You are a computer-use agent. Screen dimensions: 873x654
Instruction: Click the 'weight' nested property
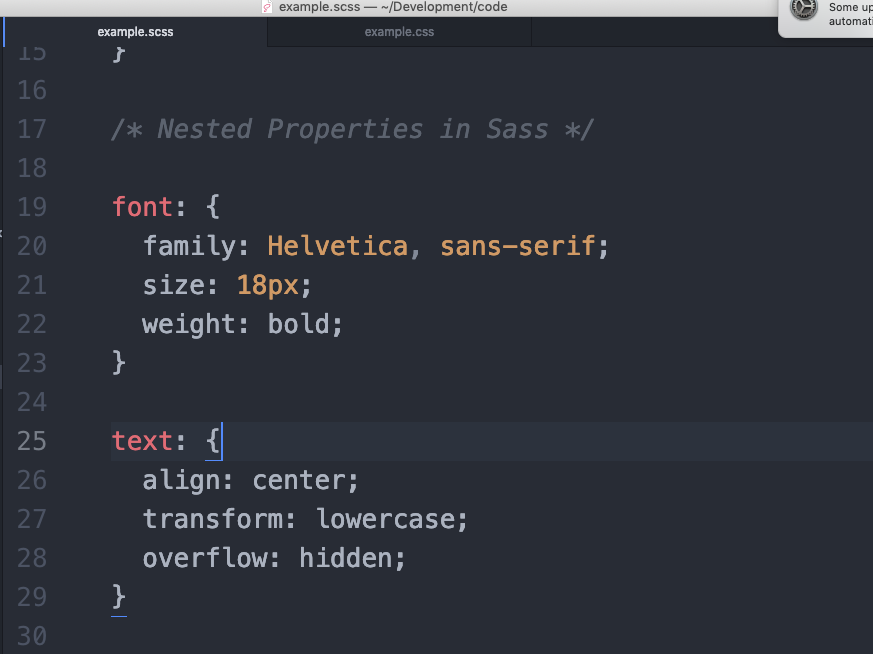[x=189, y=324]
